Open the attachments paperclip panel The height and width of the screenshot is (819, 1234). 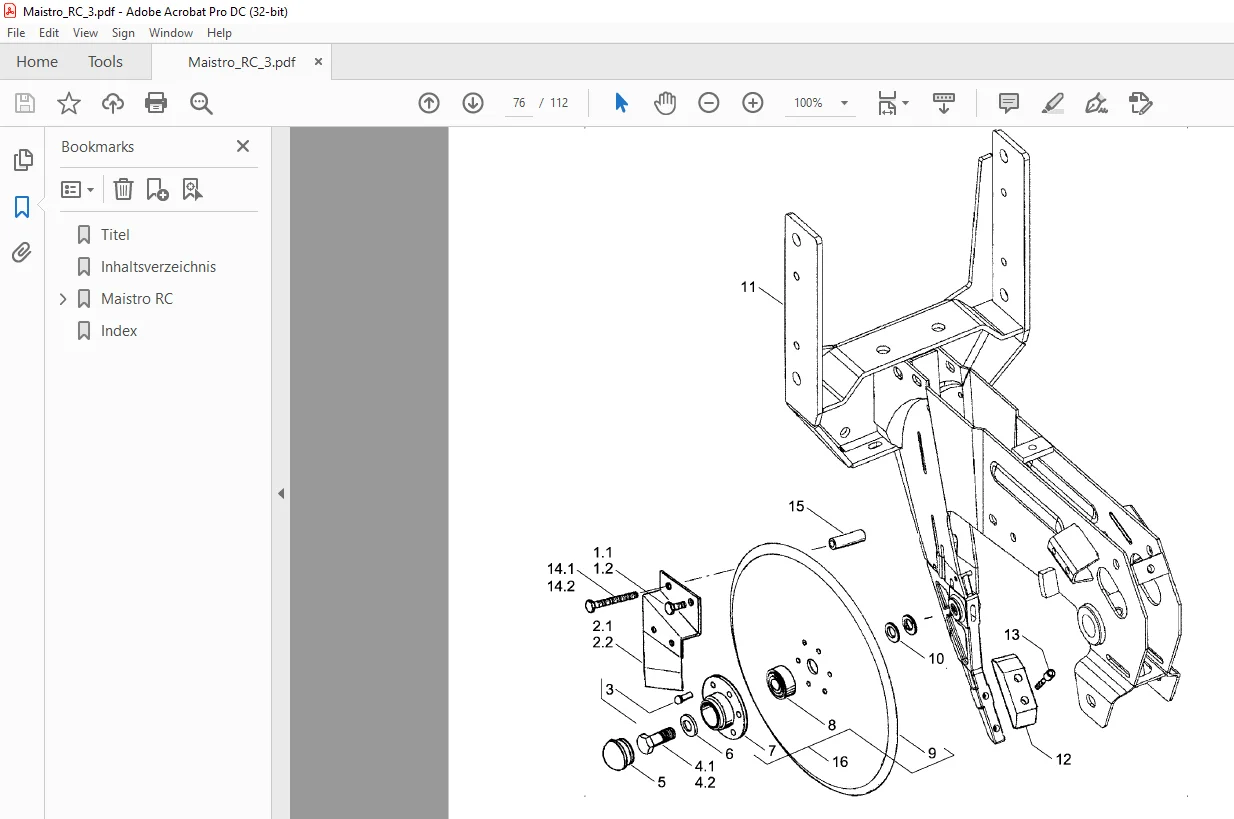pyautogui.click(x=22, y=253)
